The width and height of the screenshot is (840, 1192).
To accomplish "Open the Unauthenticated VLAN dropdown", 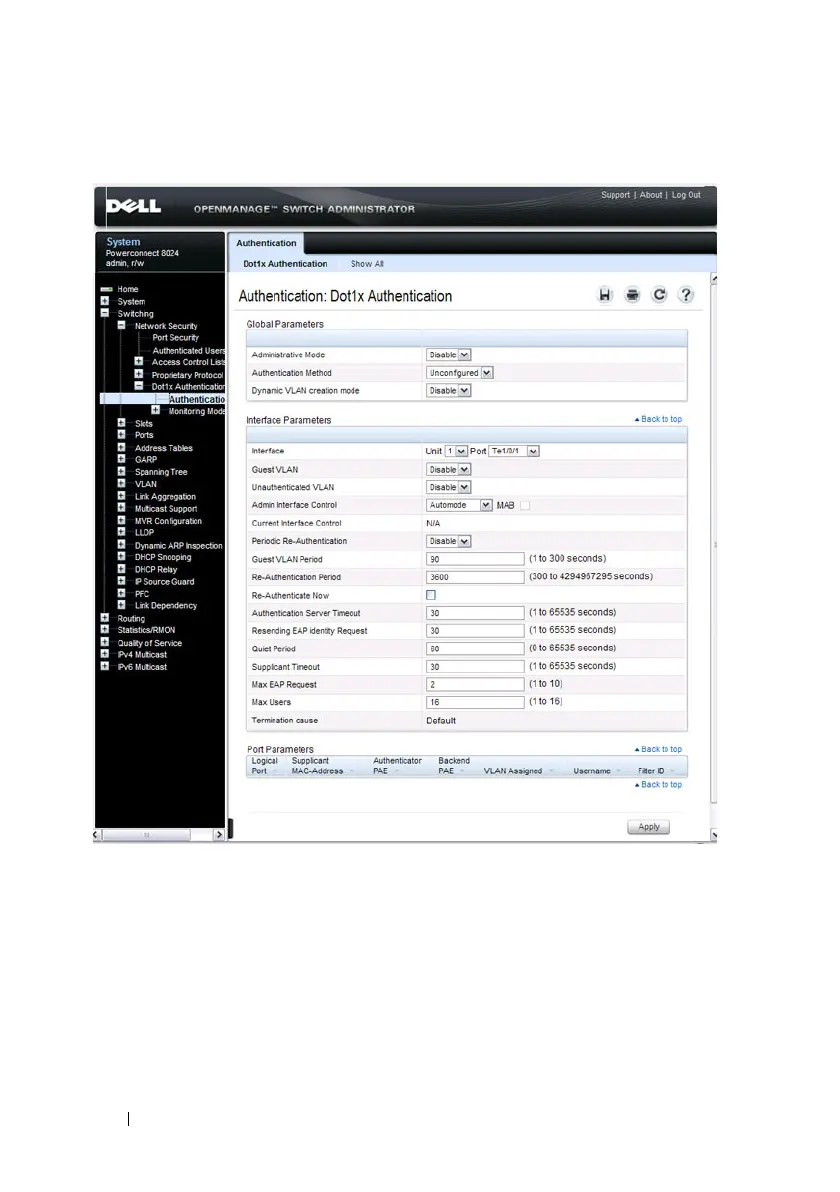I will [x=449, y=487].
